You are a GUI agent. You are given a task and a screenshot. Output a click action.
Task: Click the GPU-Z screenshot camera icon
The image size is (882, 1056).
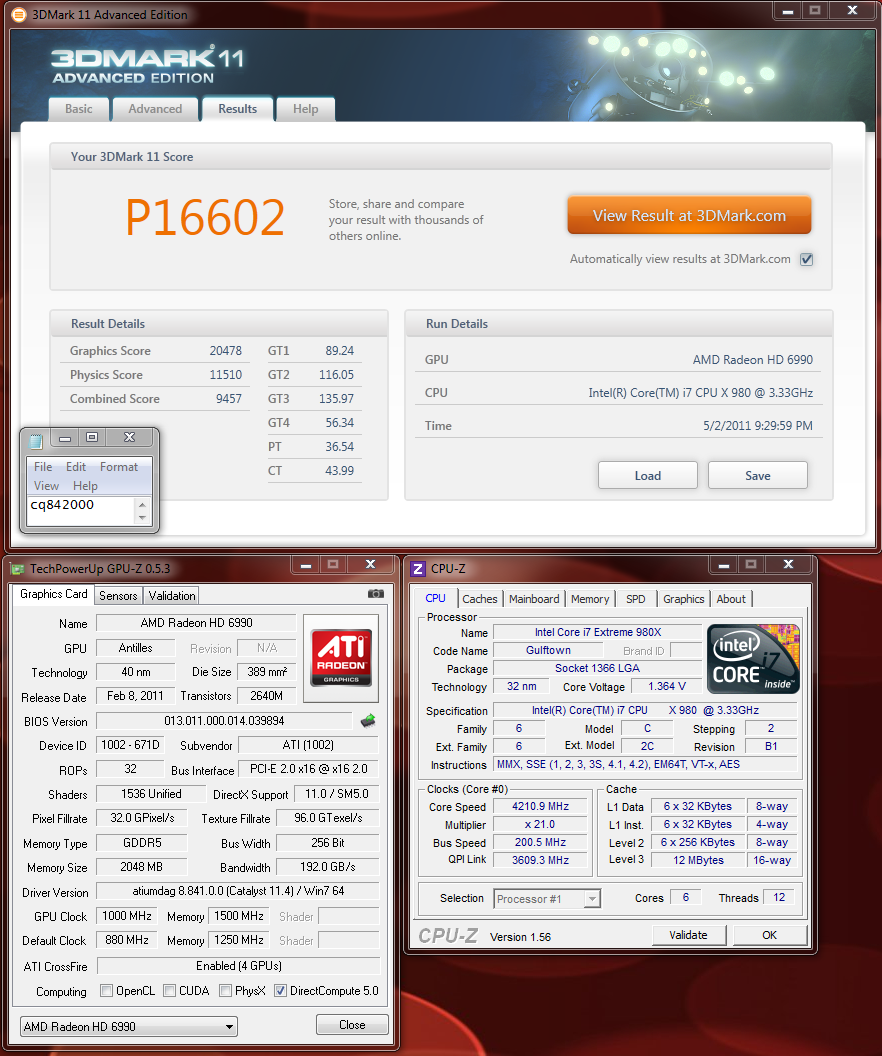[x=376, y=594]
